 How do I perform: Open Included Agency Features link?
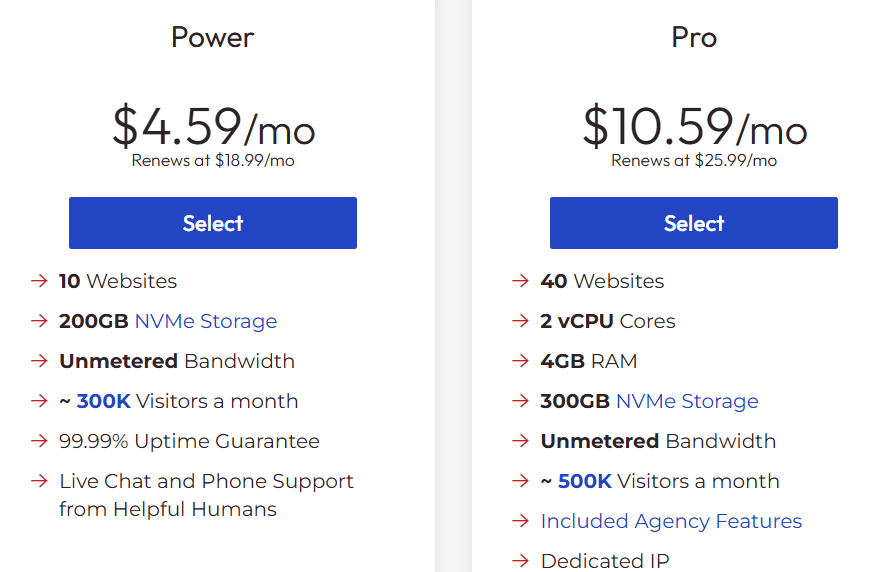pyautogui.click(x=671, y=521)
